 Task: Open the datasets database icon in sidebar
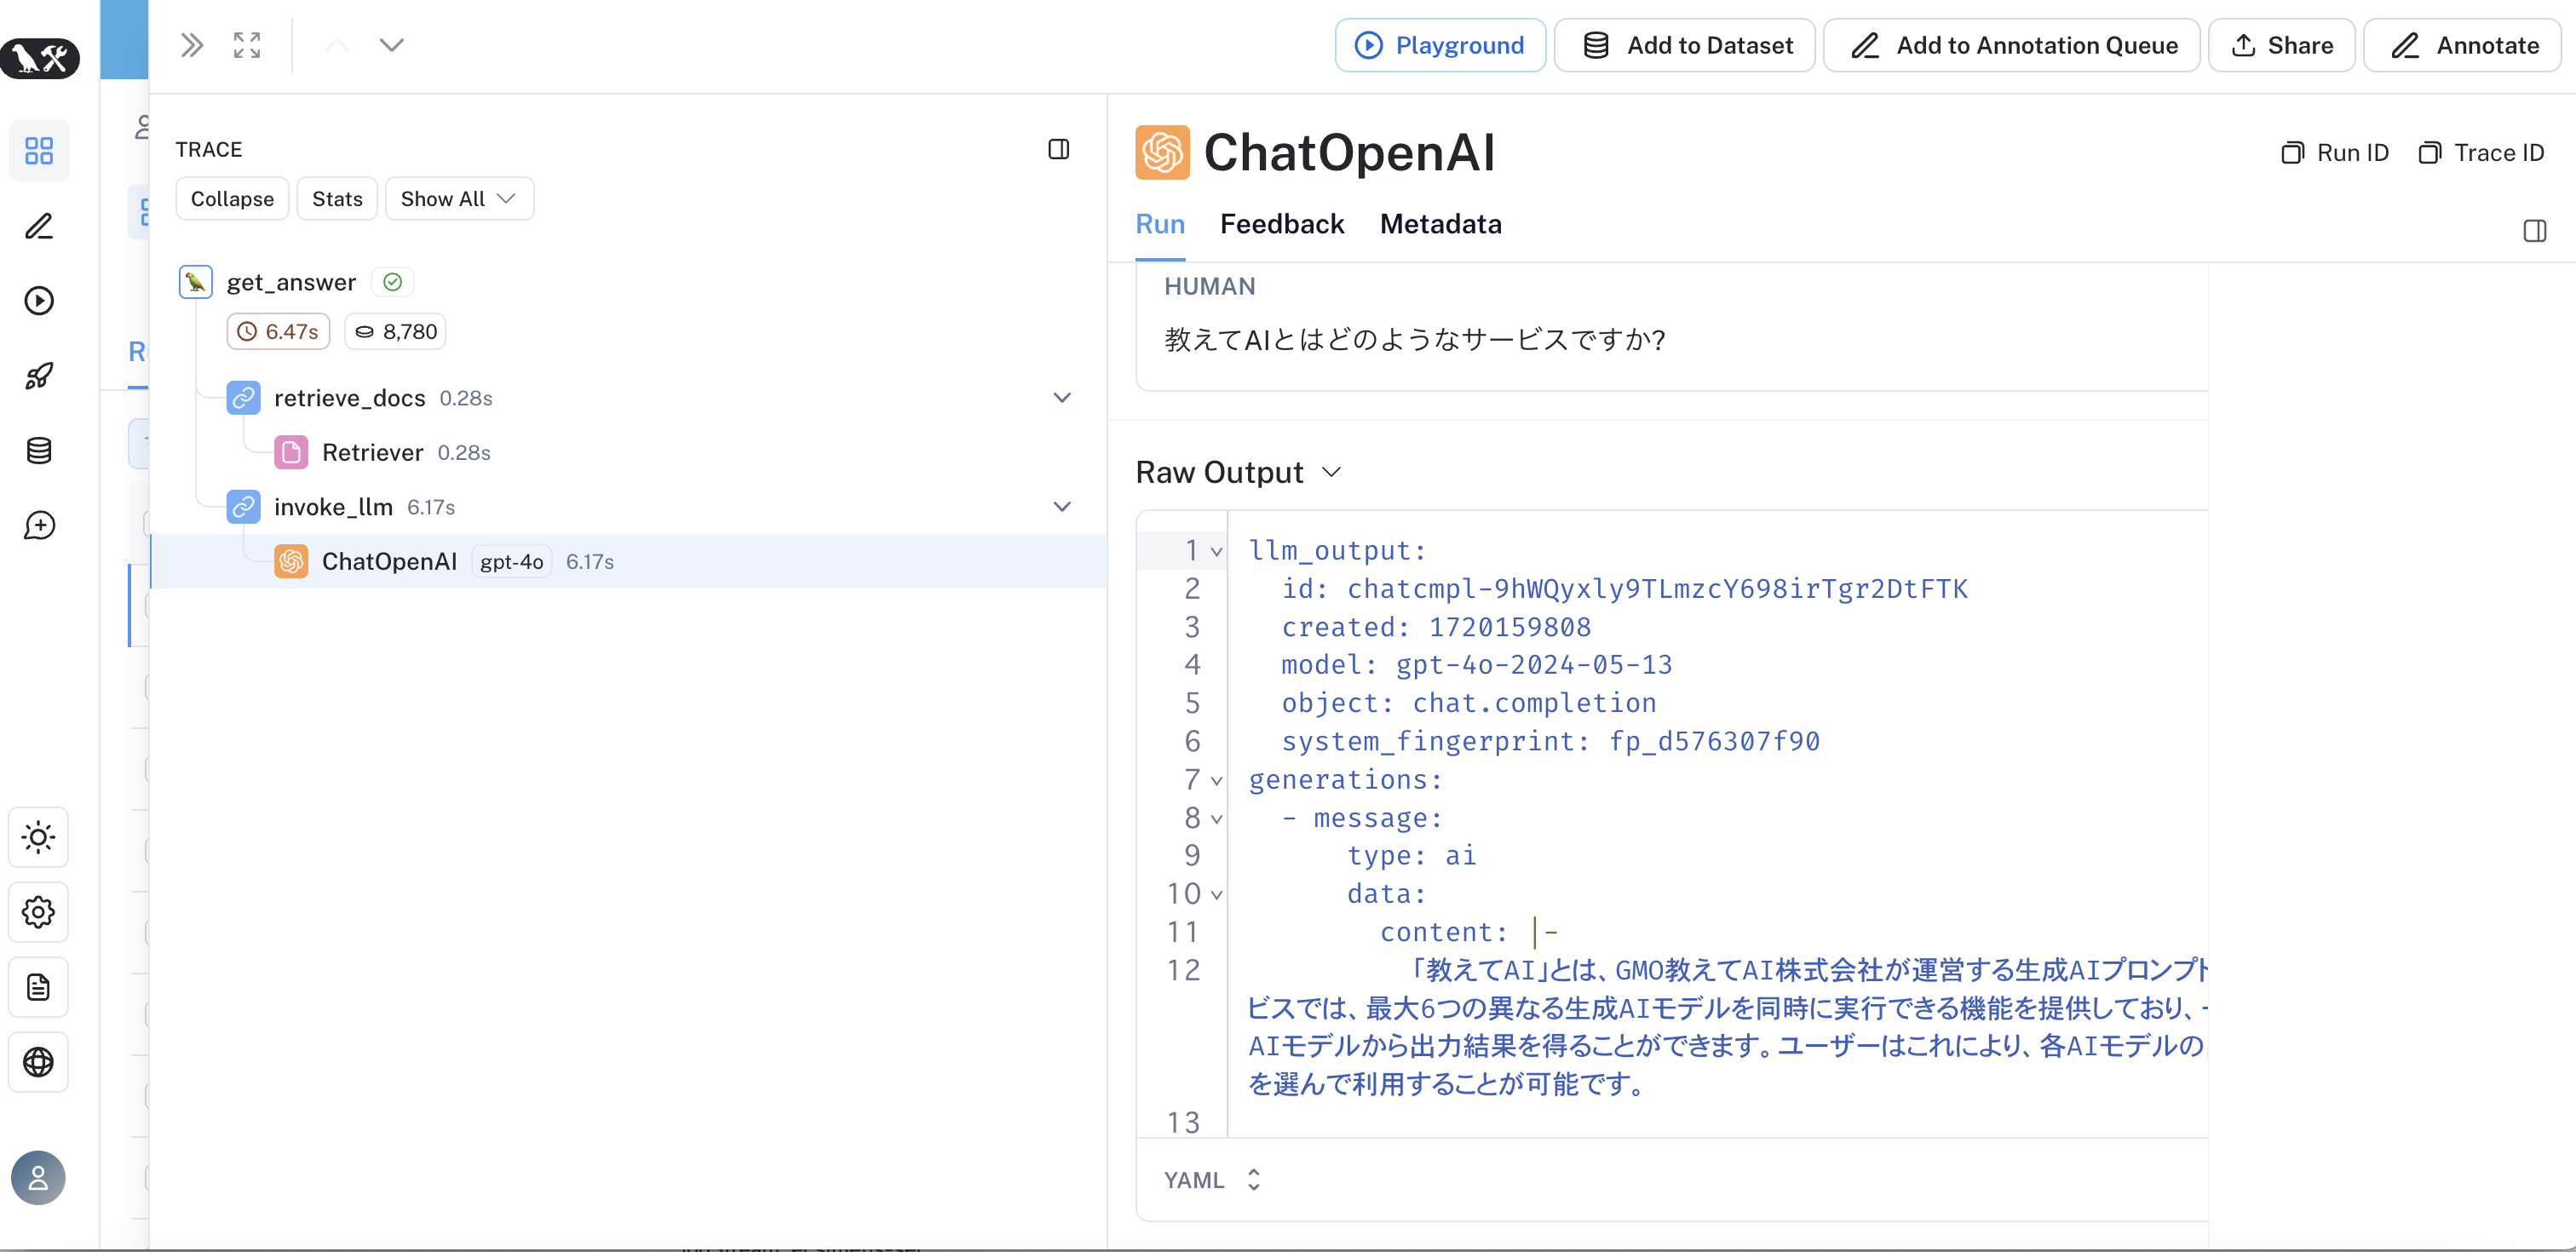[x=39, y=451]
